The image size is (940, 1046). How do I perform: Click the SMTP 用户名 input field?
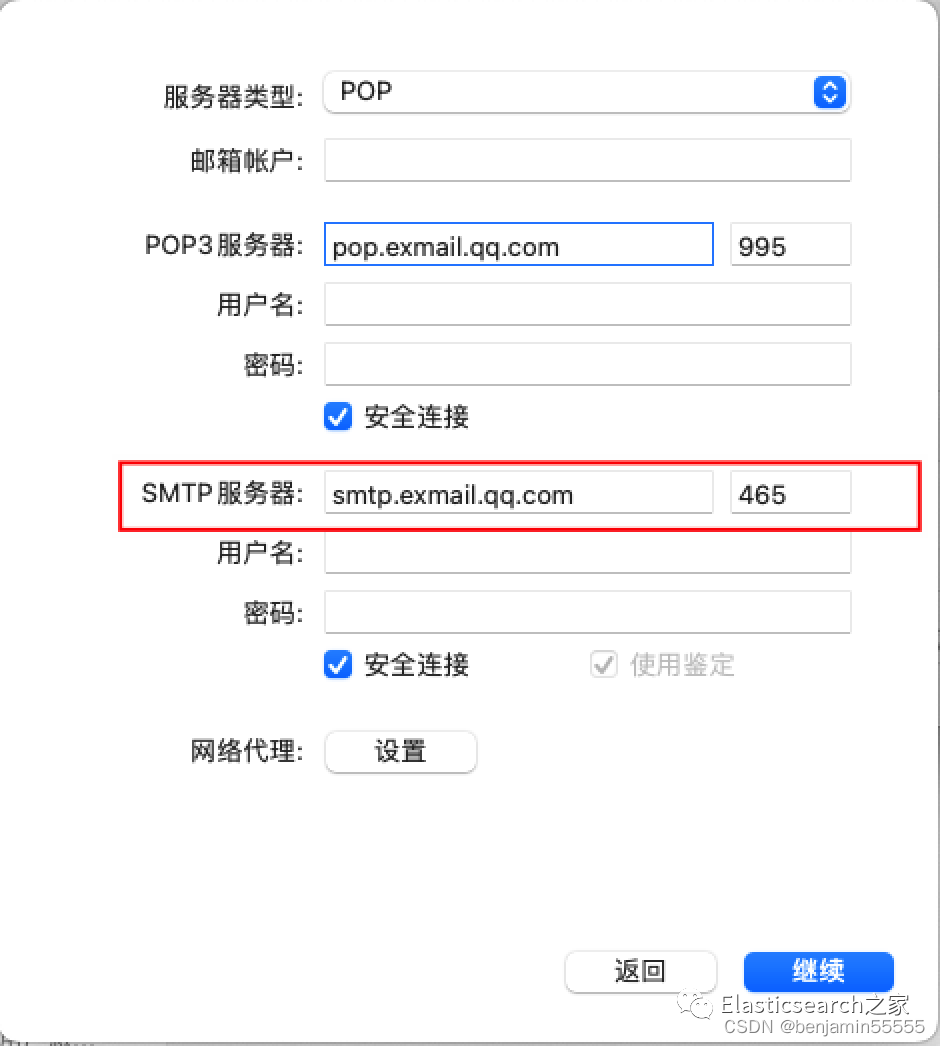pos(588,552)
